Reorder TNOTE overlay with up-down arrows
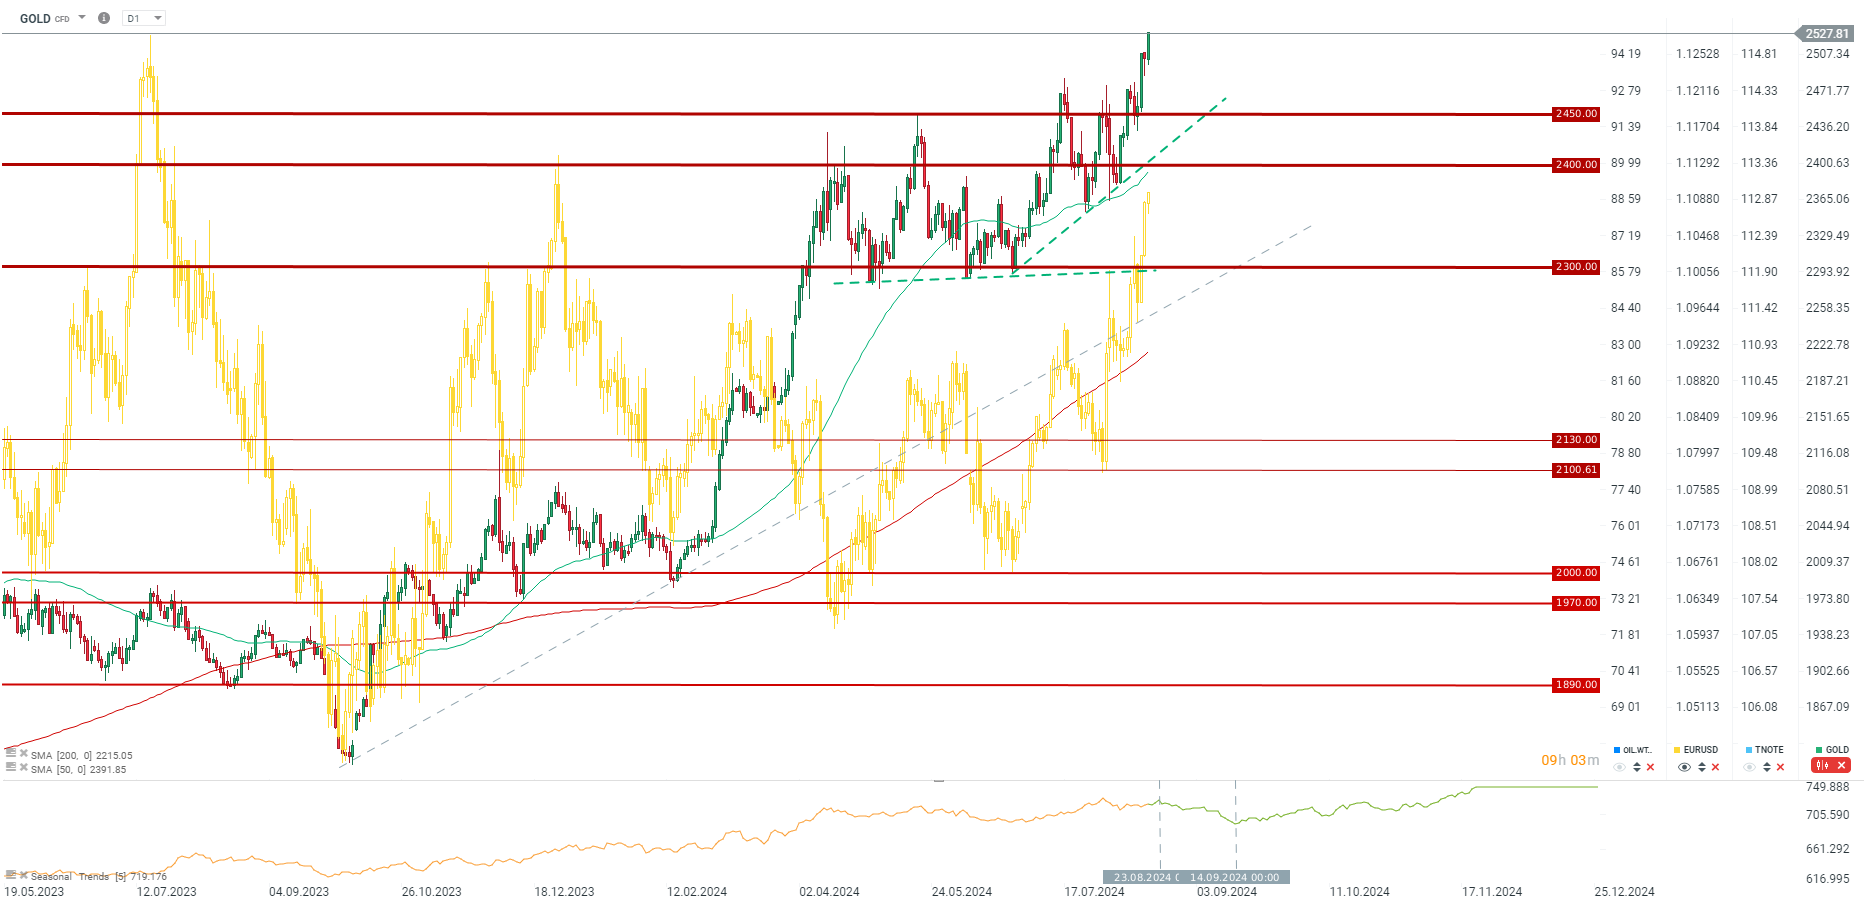This screenshot has width=1866, height=909. (1767, 767)
